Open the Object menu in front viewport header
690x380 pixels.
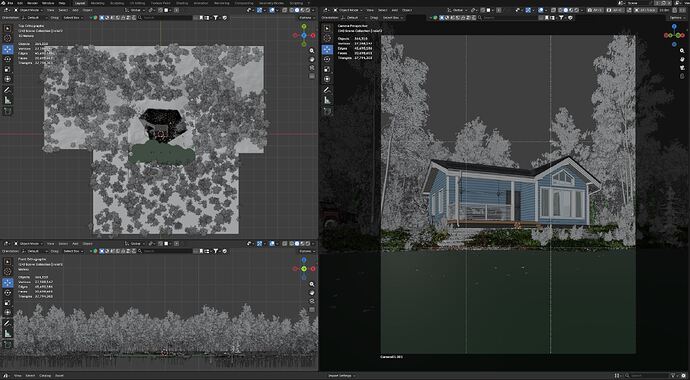click(x=88, y=243)
